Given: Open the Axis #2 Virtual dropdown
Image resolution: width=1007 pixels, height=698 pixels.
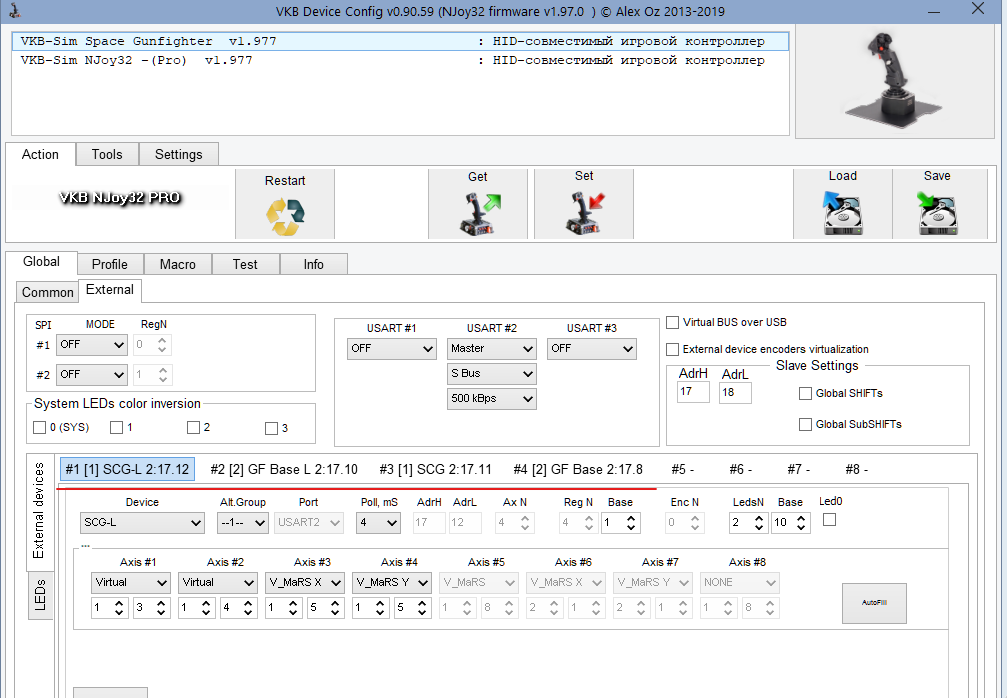Looking at the screenshot, I should click(218, 582).
